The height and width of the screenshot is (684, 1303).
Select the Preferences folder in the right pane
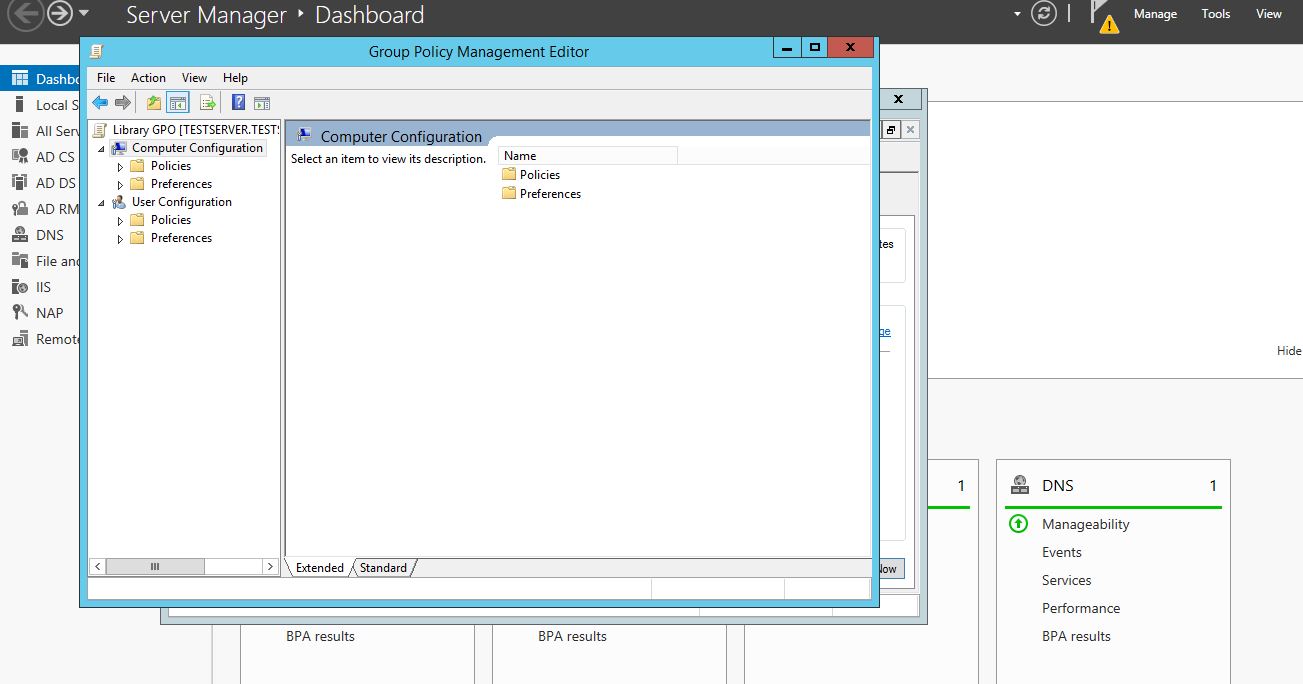point(541,194)
